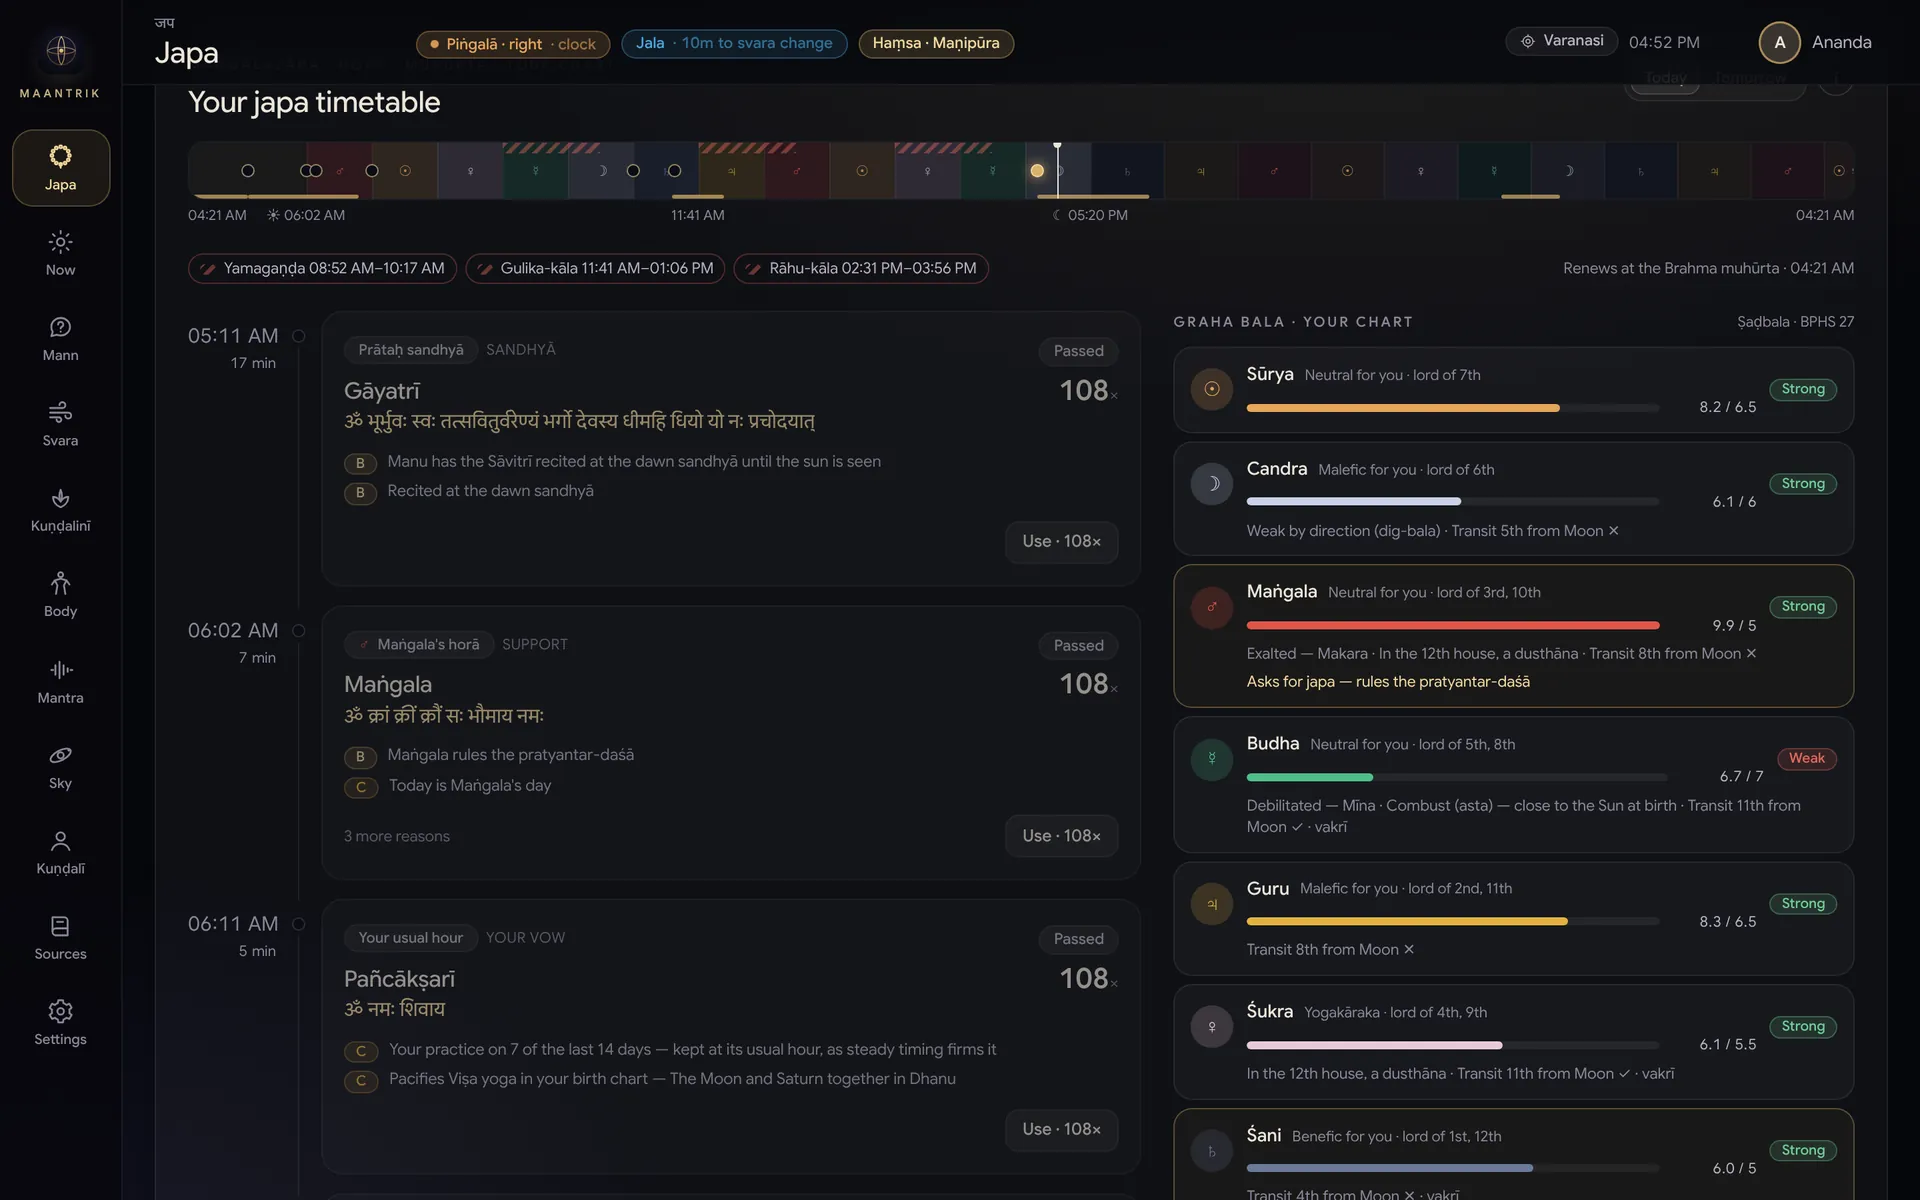
Task: Use 108× for the Gāyatrī mantra
Action: (1061, 541)
